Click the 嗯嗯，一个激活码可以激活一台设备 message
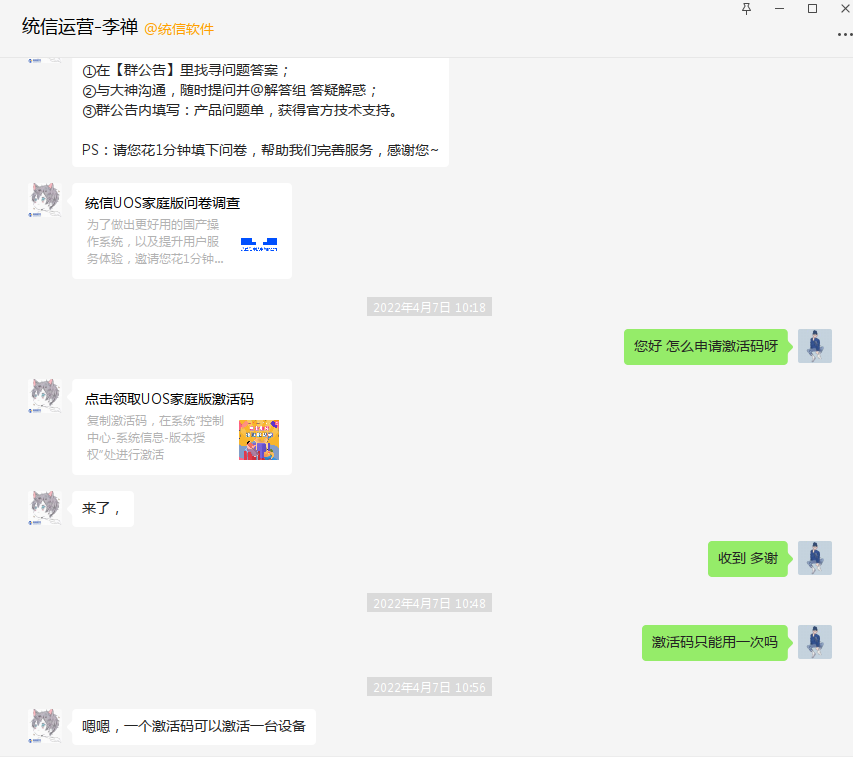Viewport: 853px width, 757px height. 194,727
